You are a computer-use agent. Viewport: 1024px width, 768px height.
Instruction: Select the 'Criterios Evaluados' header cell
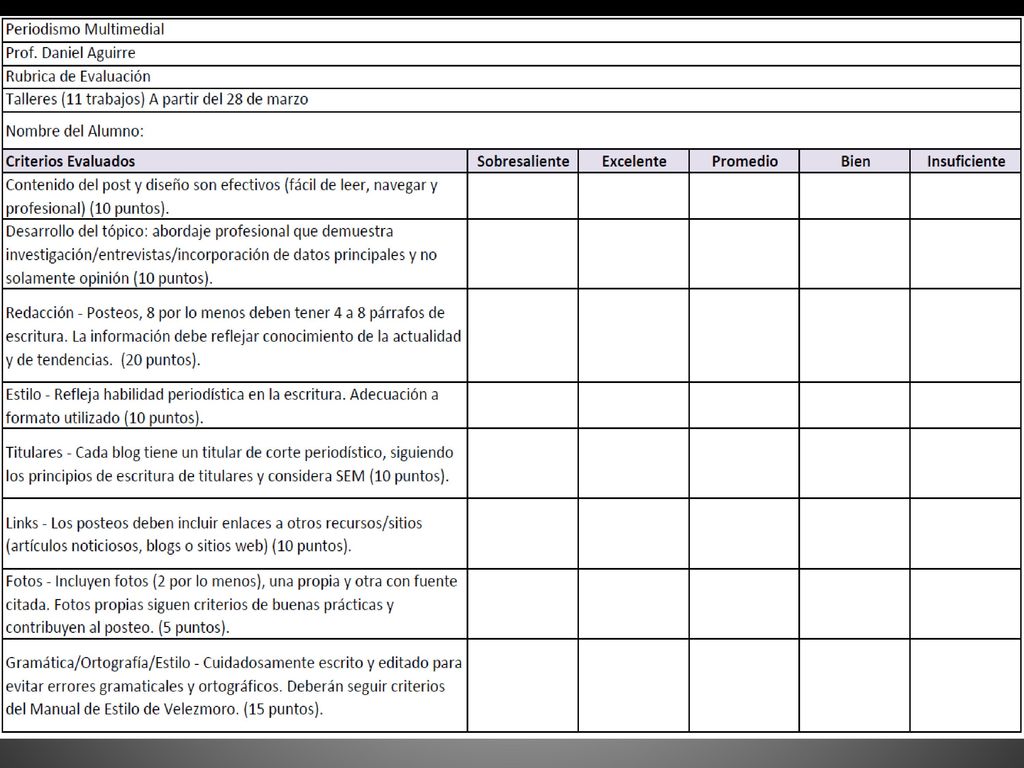pos(235,161)
